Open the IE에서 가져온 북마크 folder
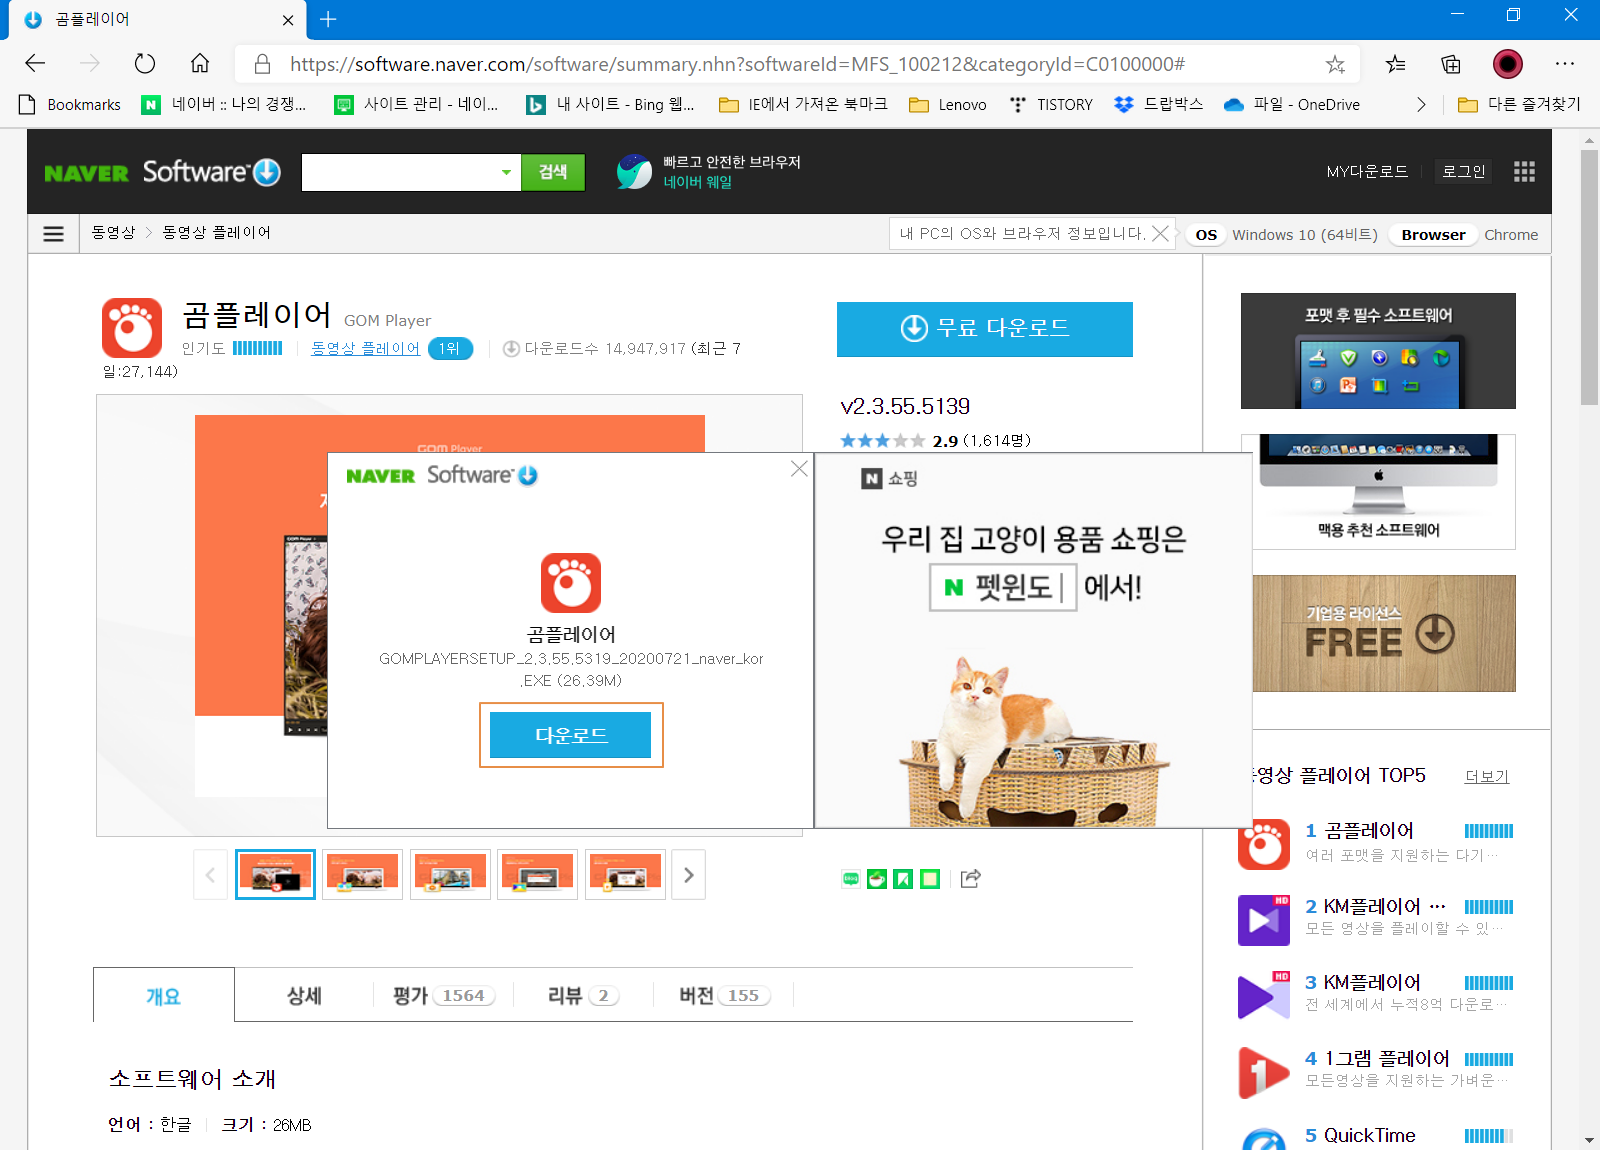Viewport: 1600px width, 1150px height. pos(803,104)
